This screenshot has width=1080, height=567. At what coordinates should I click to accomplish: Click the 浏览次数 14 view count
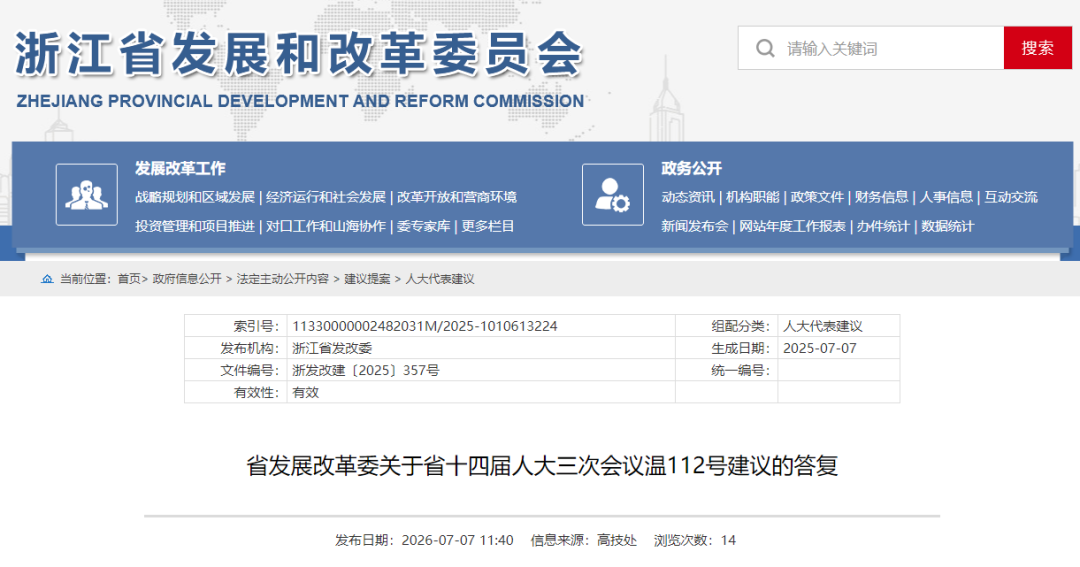coord(695,540)
